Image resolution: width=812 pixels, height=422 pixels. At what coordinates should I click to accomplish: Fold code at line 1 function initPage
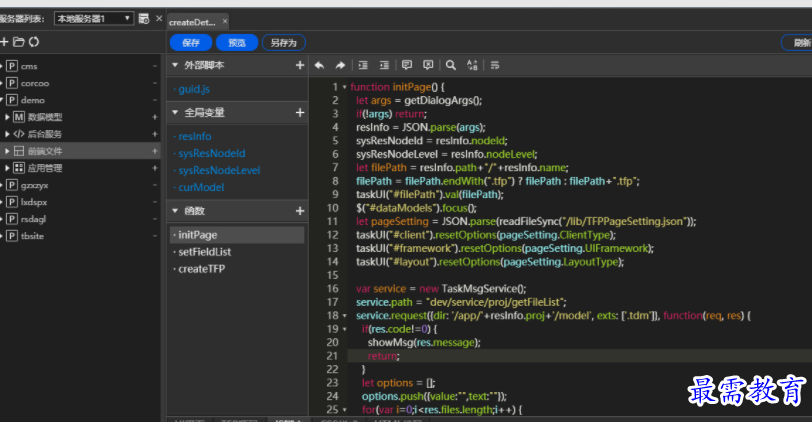(x=344, y=88)
